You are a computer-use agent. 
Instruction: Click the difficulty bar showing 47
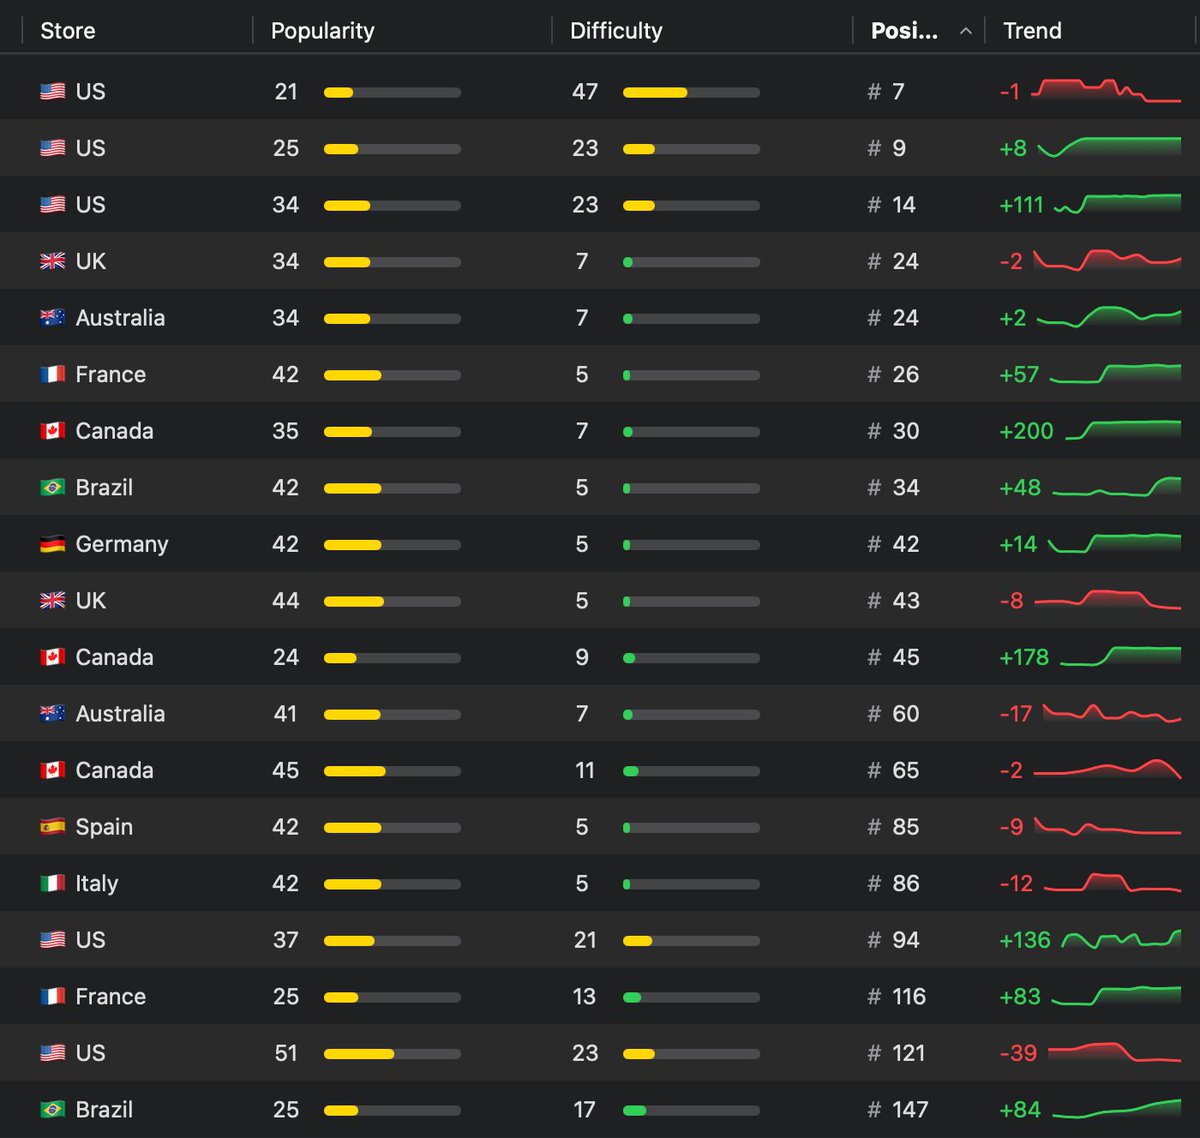[x=691, y=92]
